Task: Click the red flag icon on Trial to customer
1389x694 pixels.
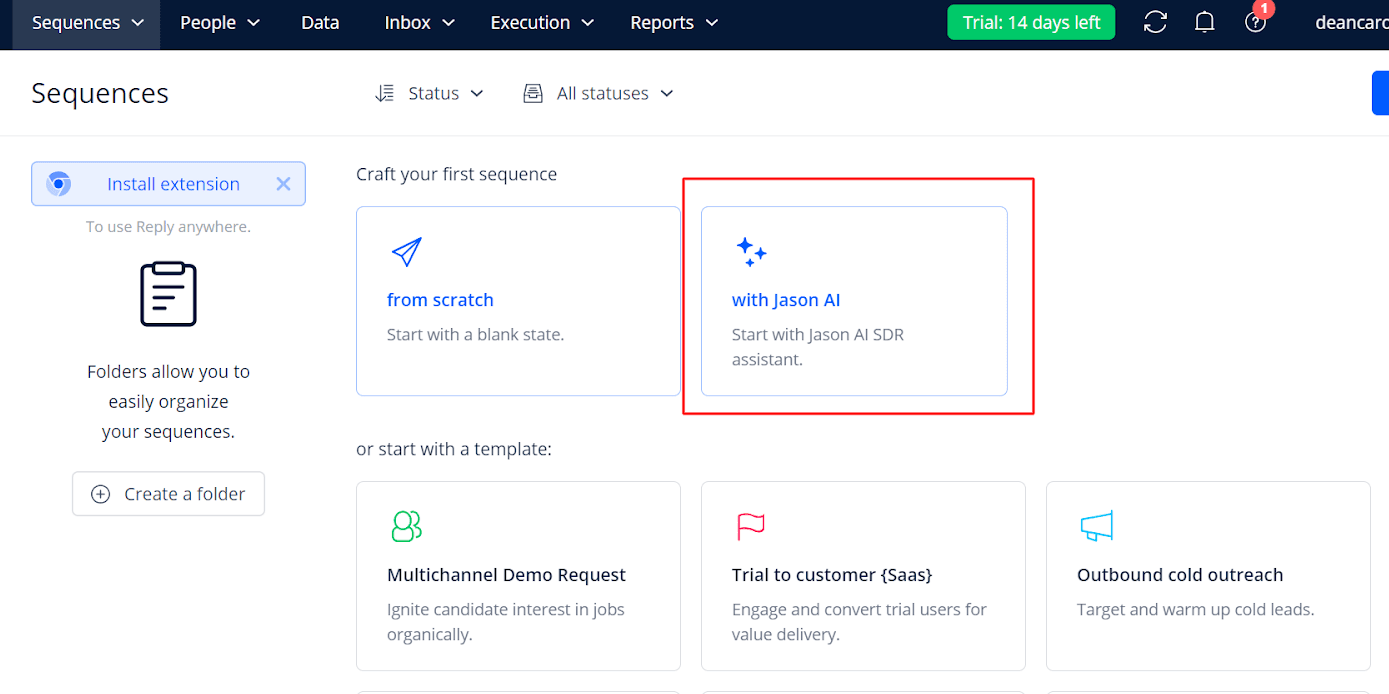Action: [750, 527]
